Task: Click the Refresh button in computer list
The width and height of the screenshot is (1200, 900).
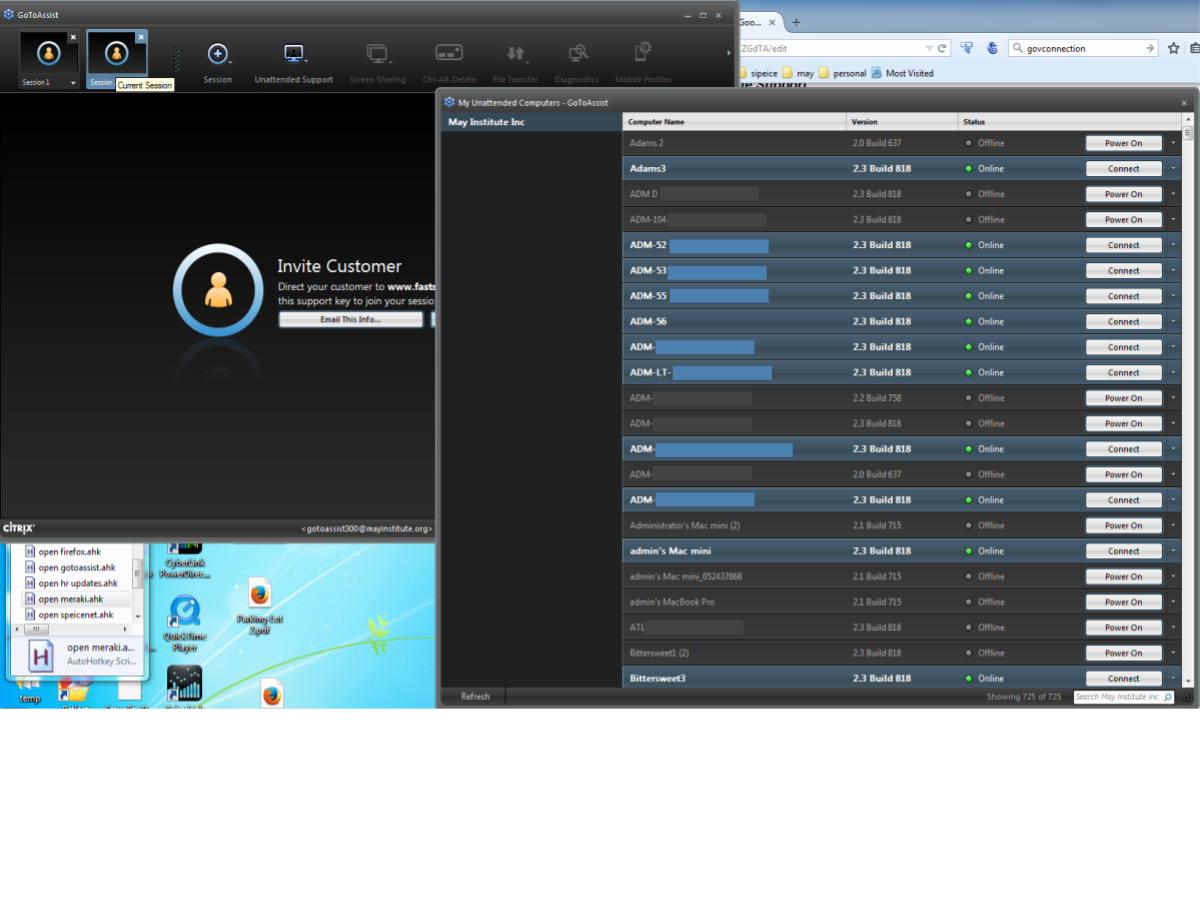Action: [x=475, y=697]
